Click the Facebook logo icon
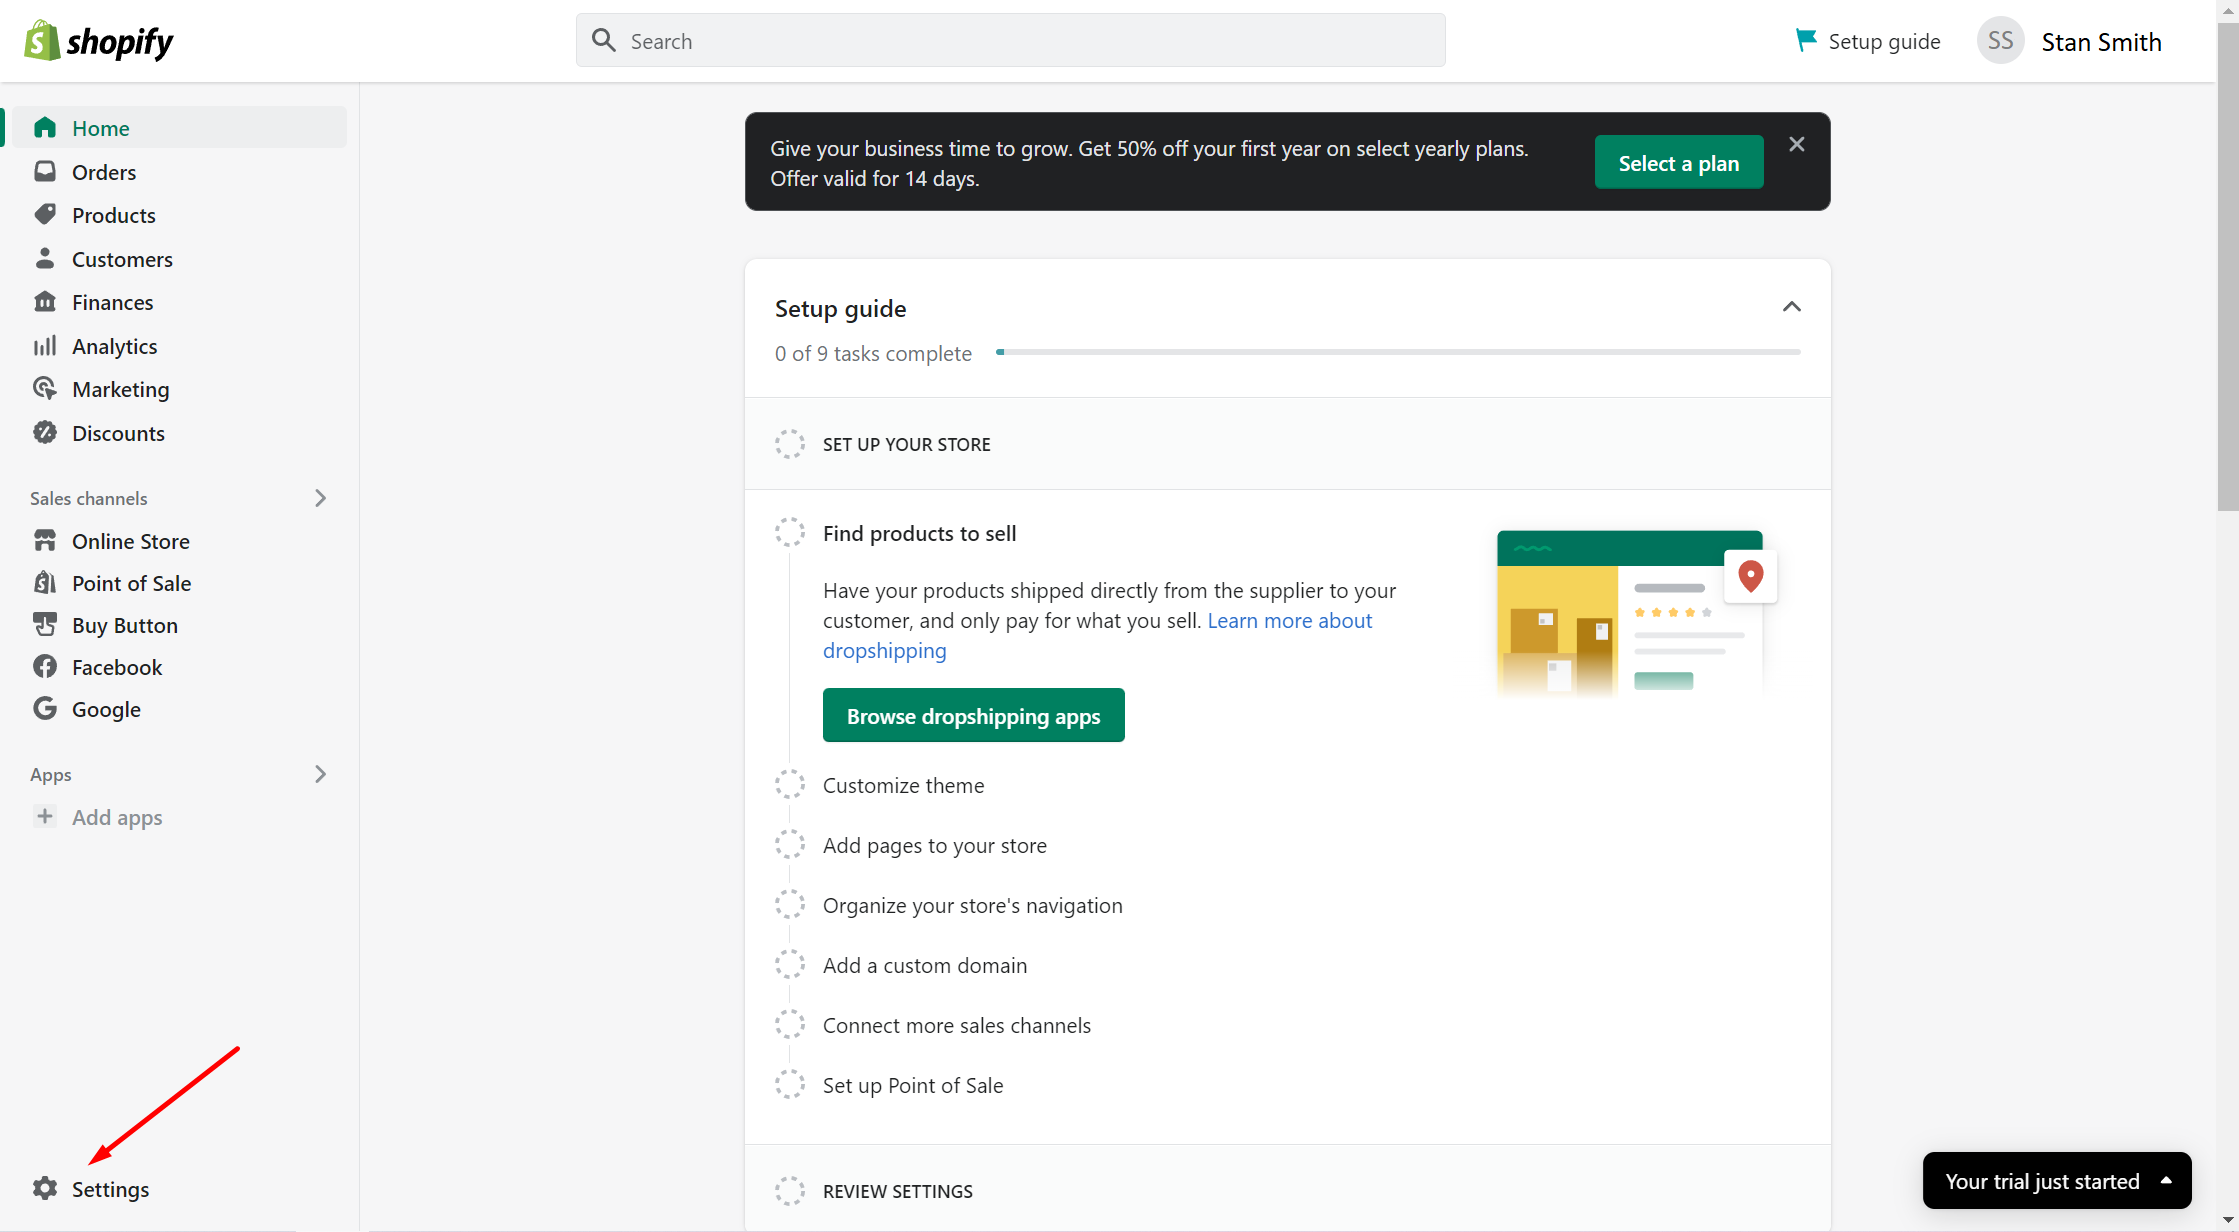Viewport: 2239px width, 1232px height. point(45,667)
